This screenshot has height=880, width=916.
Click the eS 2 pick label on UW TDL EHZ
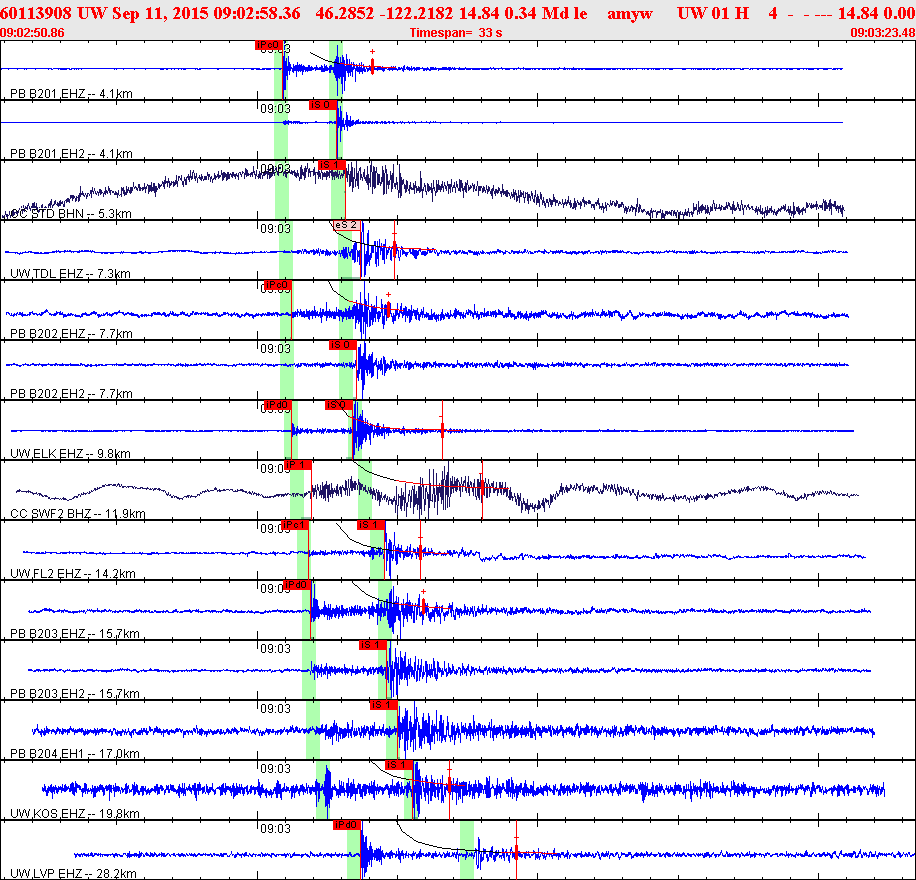pos(346,225)
